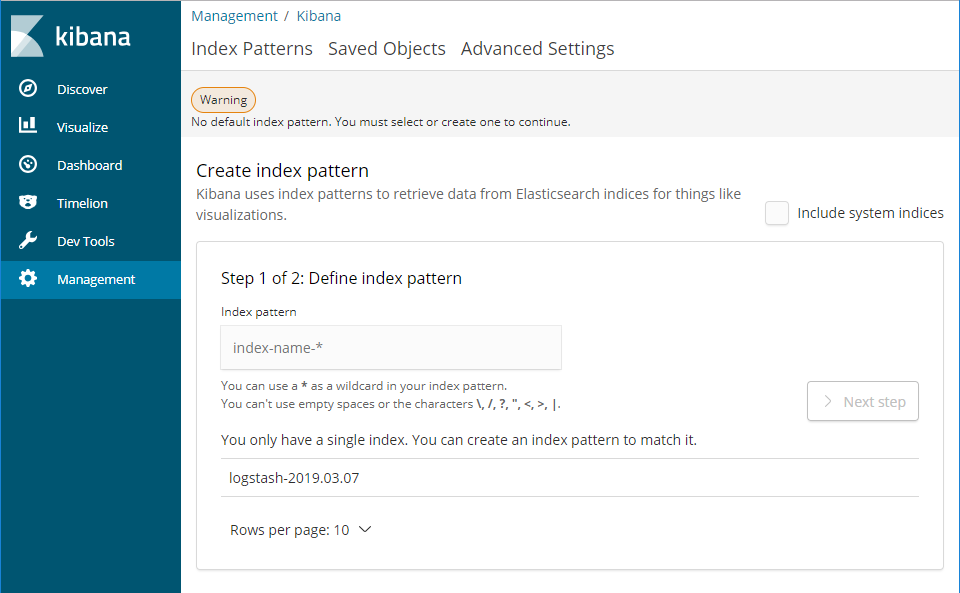Open the Advanced Settings tab
Image resolution: width=960 pixels, height=593 pixels.
tap(537, 48)
